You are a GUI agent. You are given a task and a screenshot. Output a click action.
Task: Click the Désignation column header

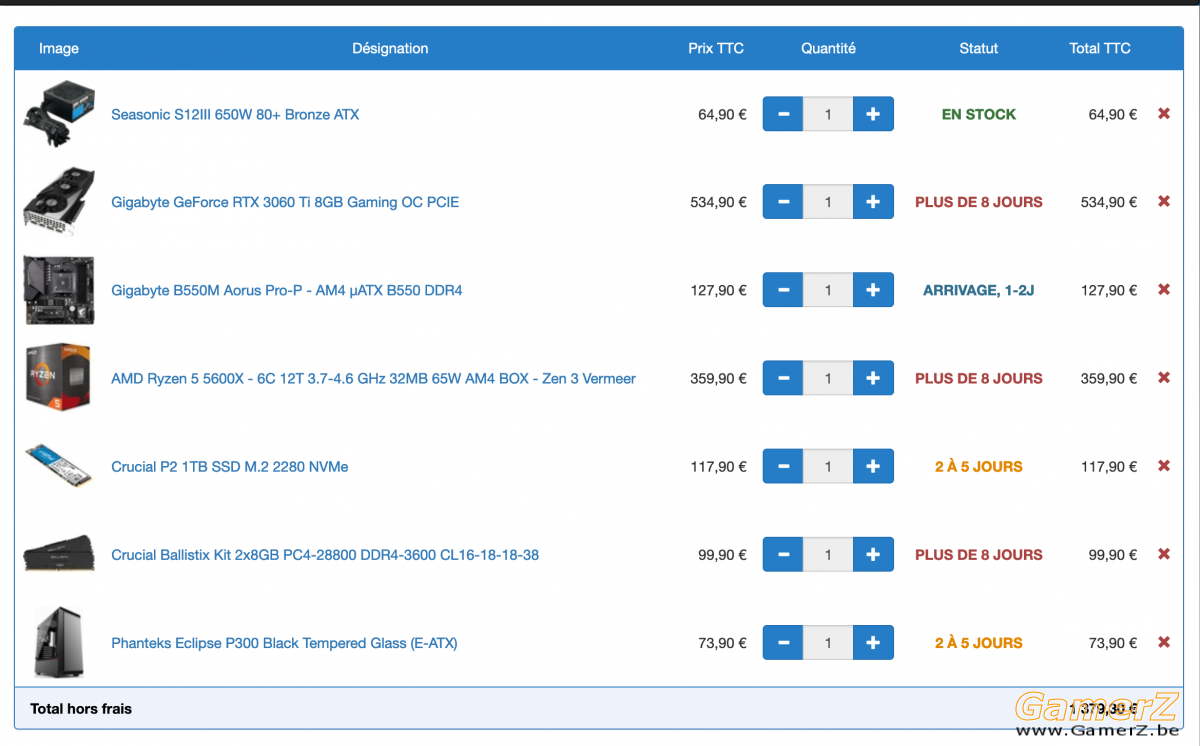[390, 48]
